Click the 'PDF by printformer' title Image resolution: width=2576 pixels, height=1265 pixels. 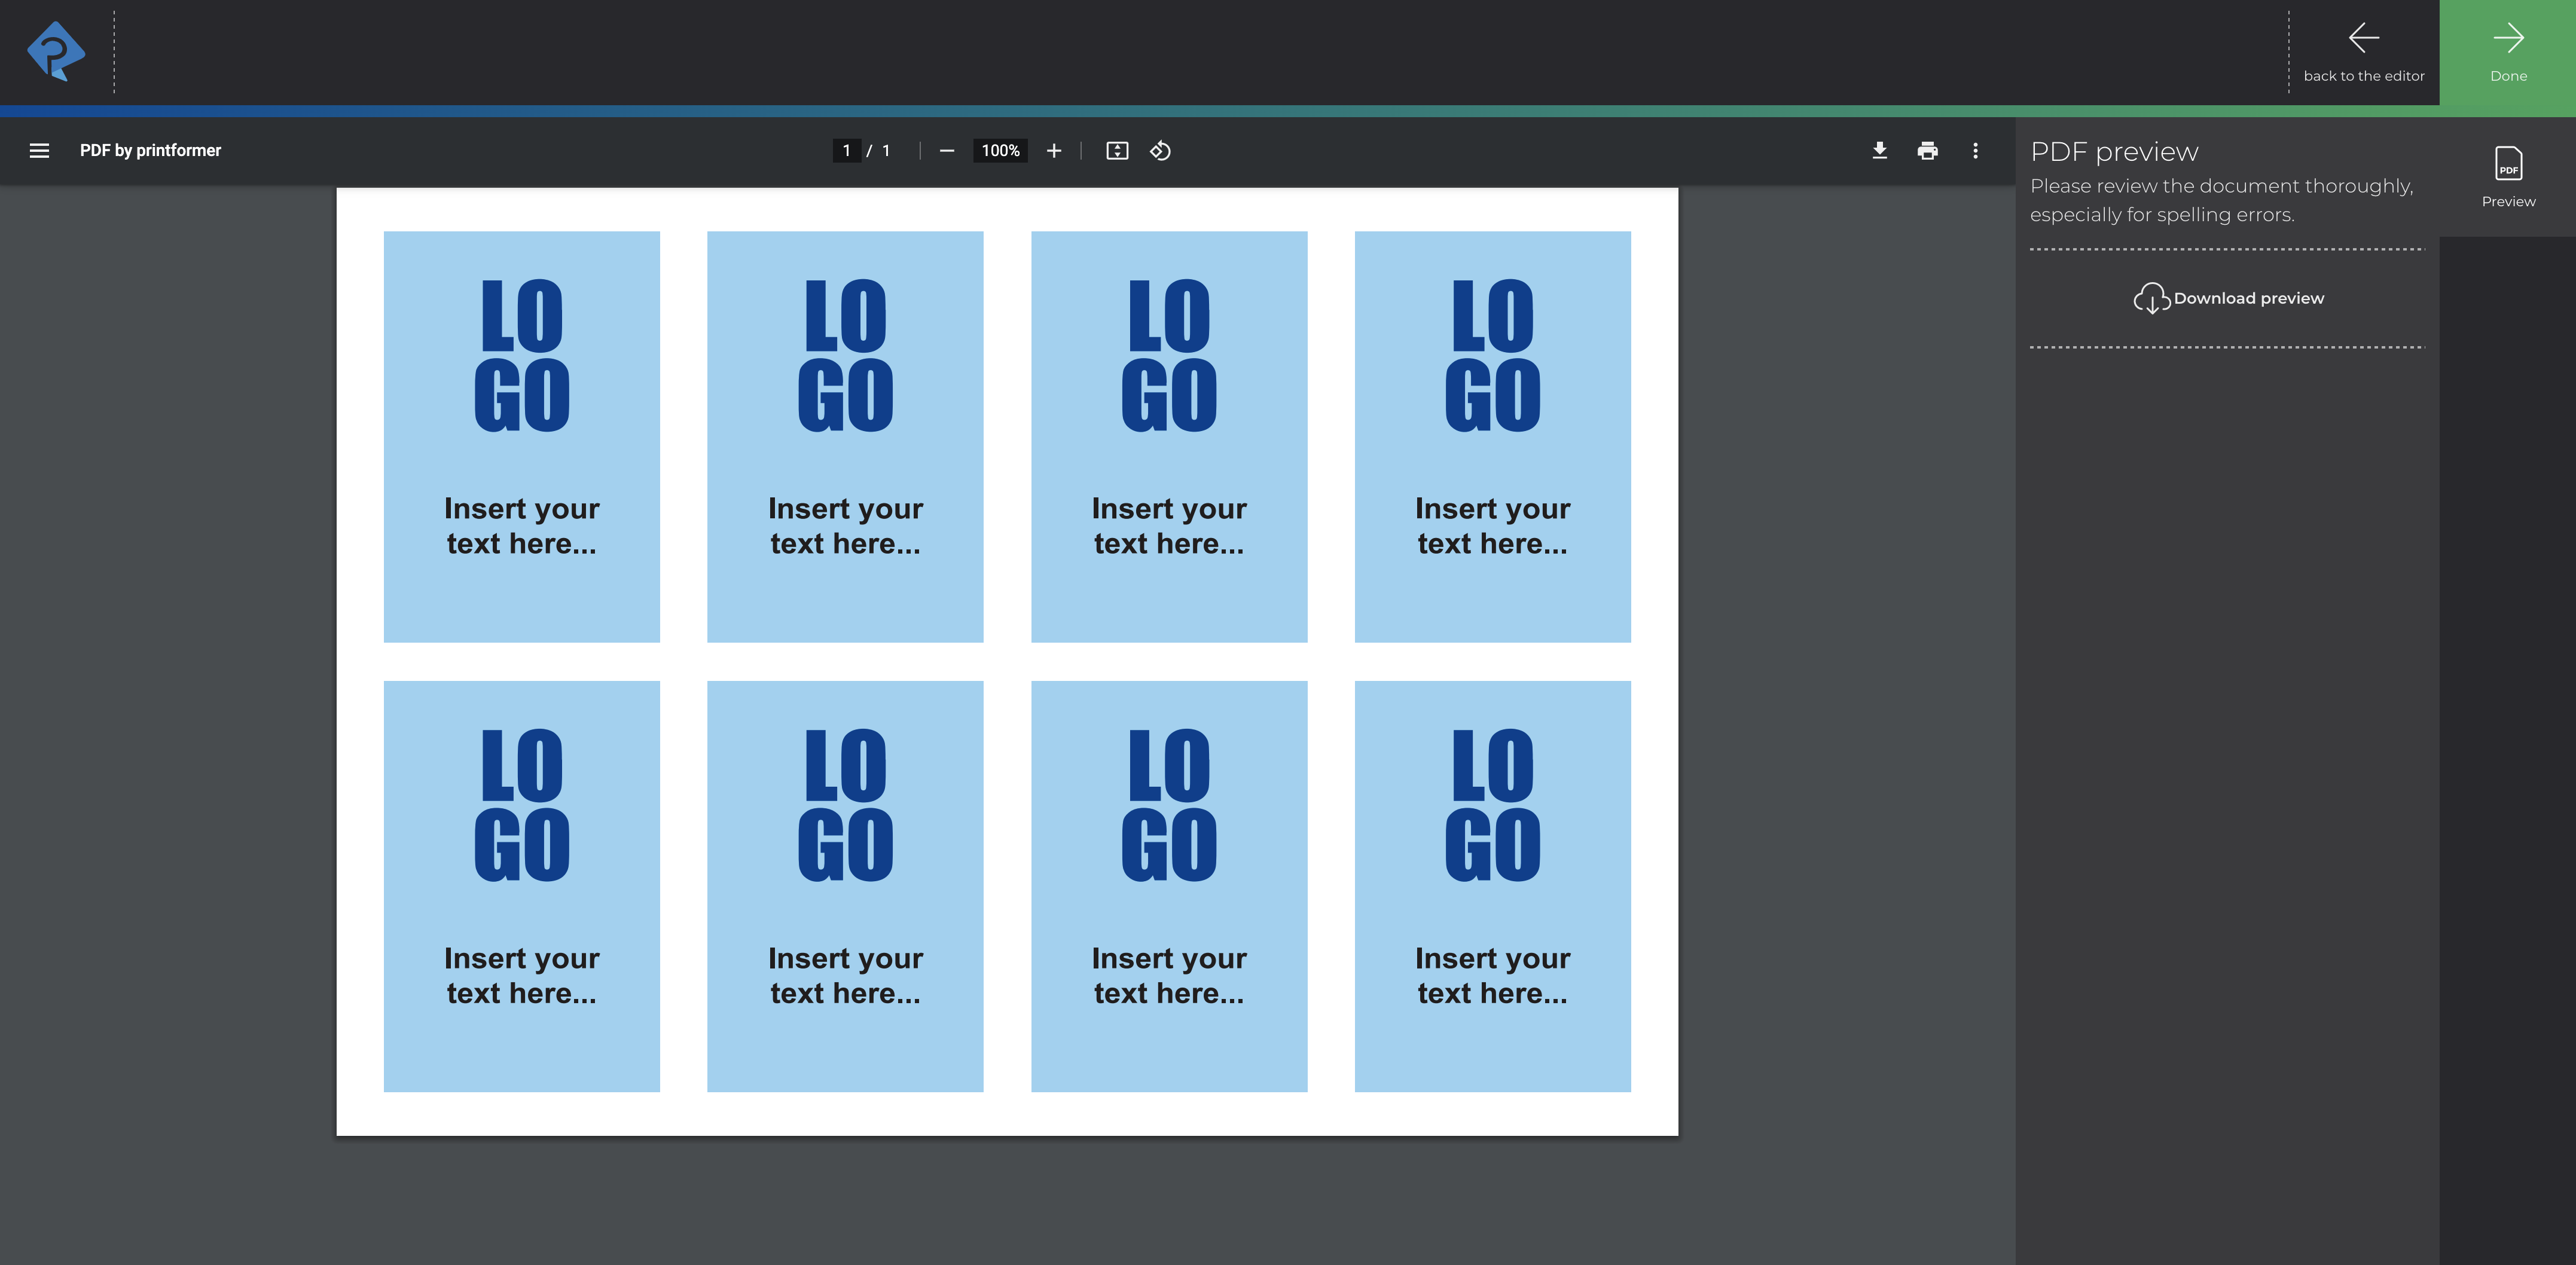coord(151,150)
